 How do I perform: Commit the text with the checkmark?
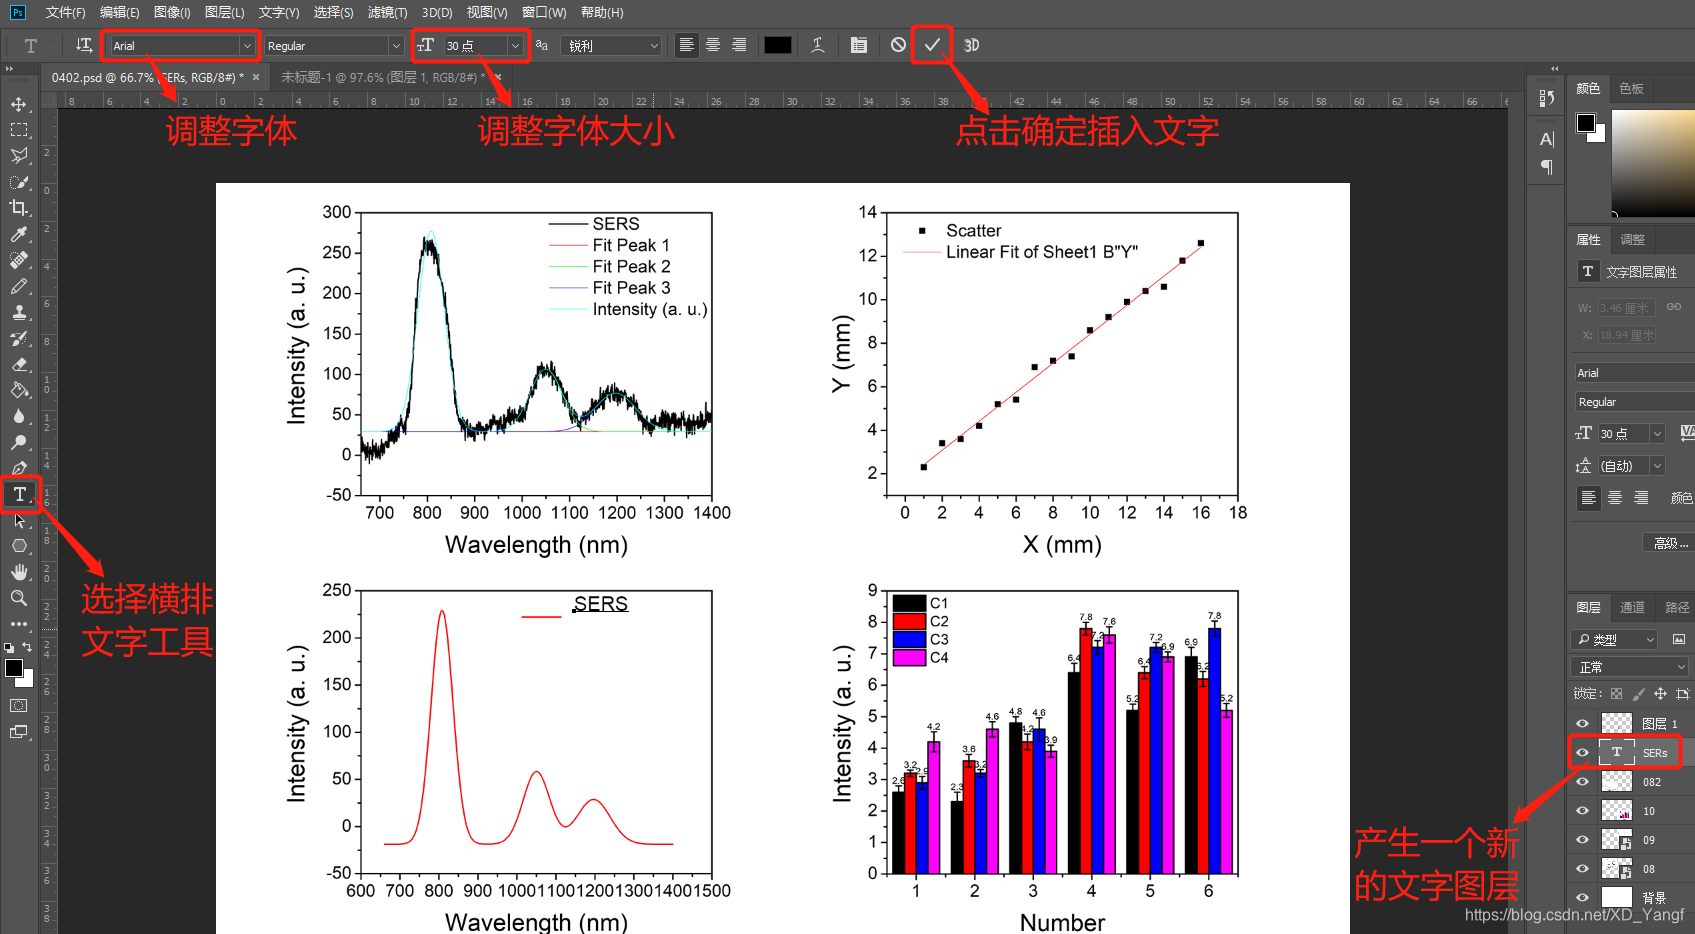pos(932,45)
